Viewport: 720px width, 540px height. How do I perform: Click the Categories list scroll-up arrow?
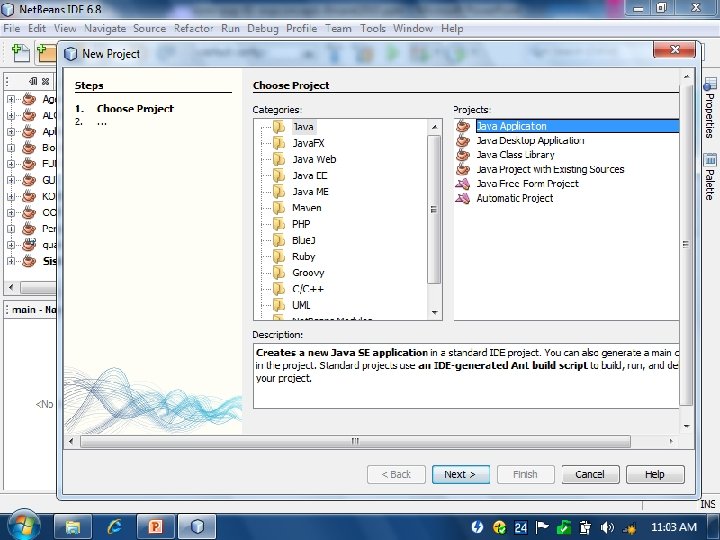434,127
